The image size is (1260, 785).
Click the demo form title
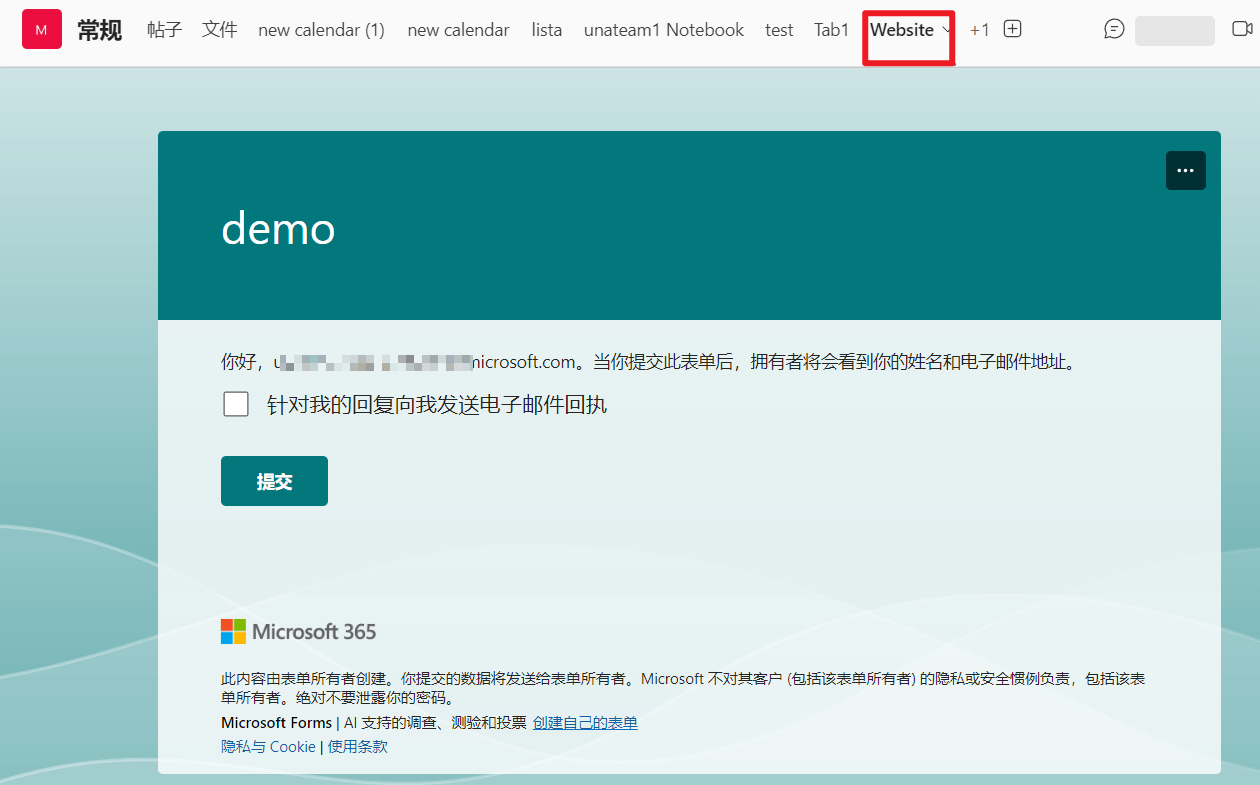[278, 229]
